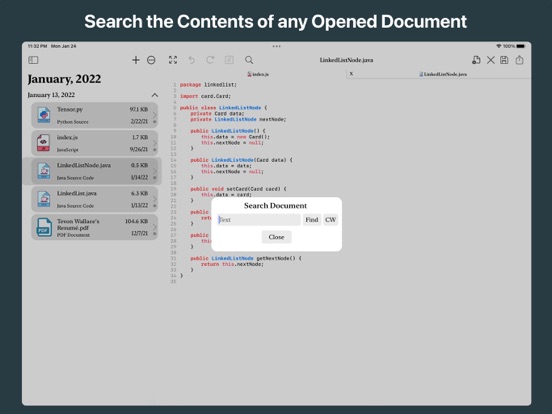The image size is (552, 414).
Task: Select the Tevon Wallace's Resumé.pdf name
Action: (78, 224)
